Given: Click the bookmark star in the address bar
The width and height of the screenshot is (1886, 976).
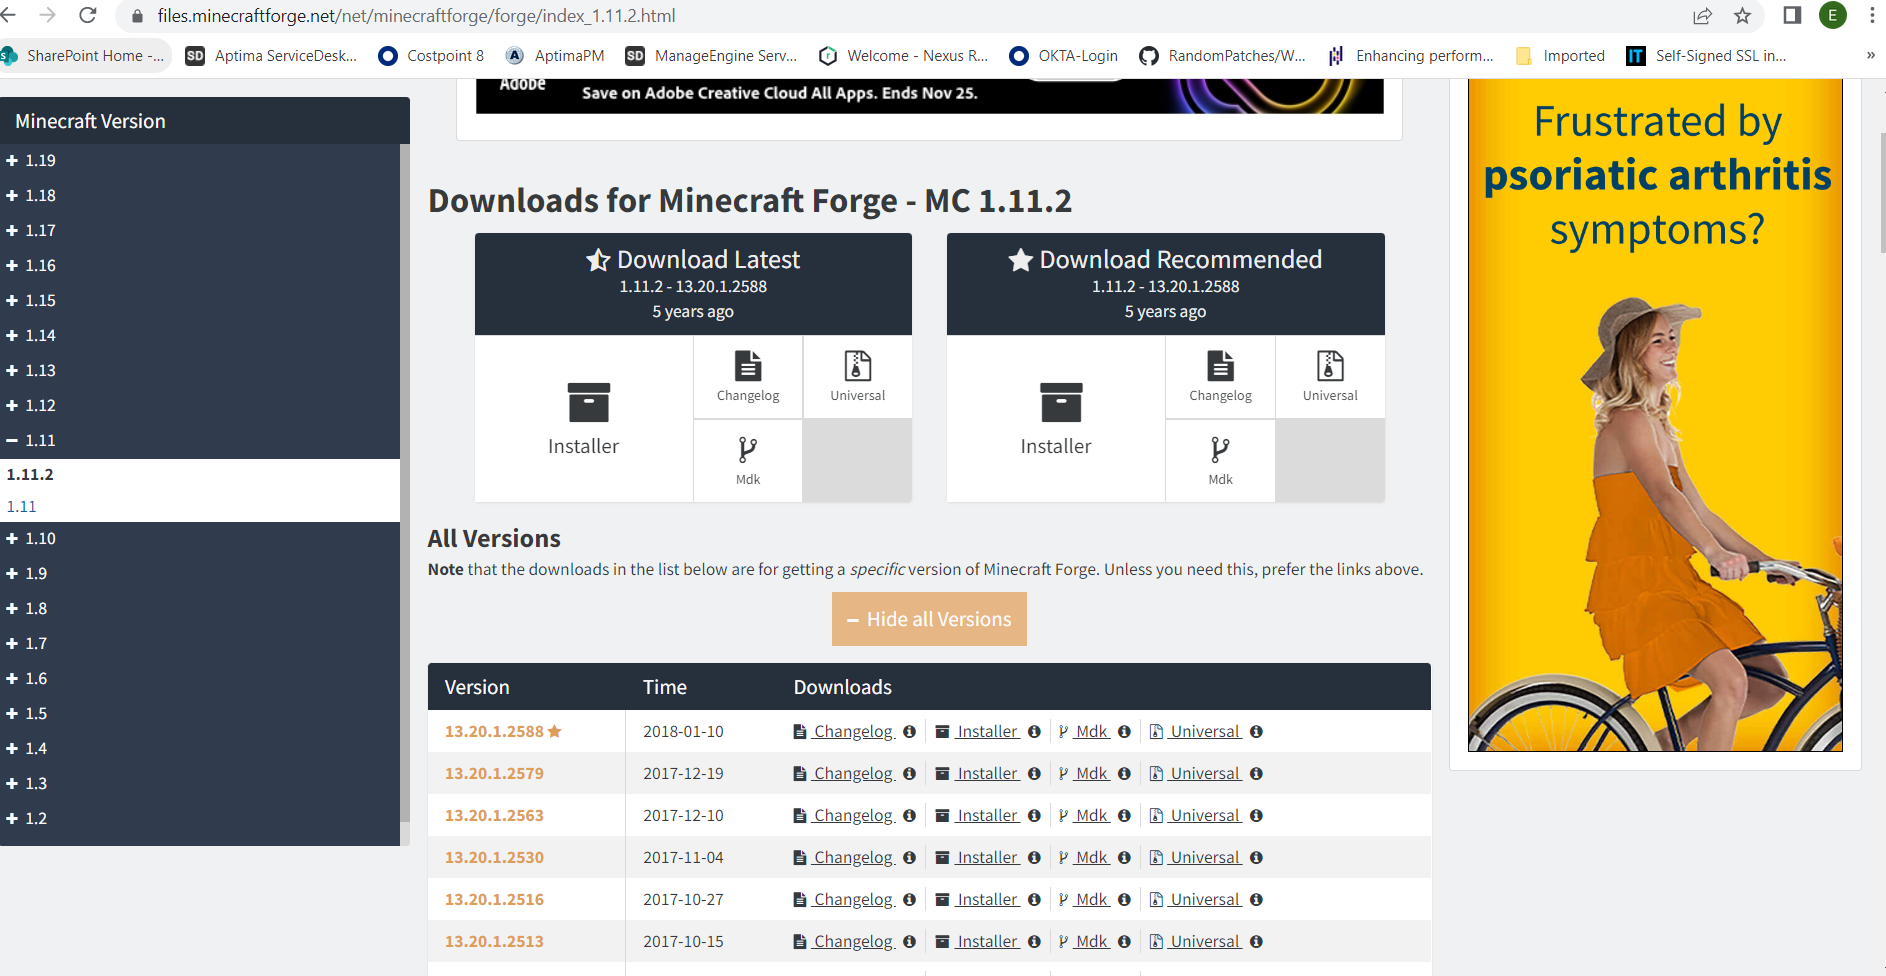Looking at the screenshot, I should tap(1743, 16).
